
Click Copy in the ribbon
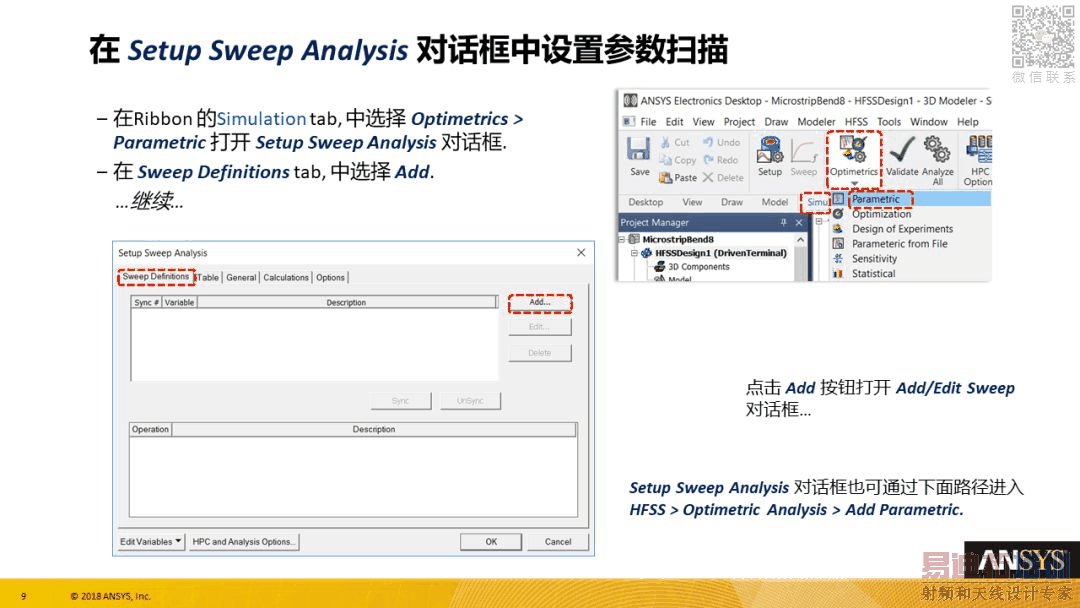pos(678,160)
